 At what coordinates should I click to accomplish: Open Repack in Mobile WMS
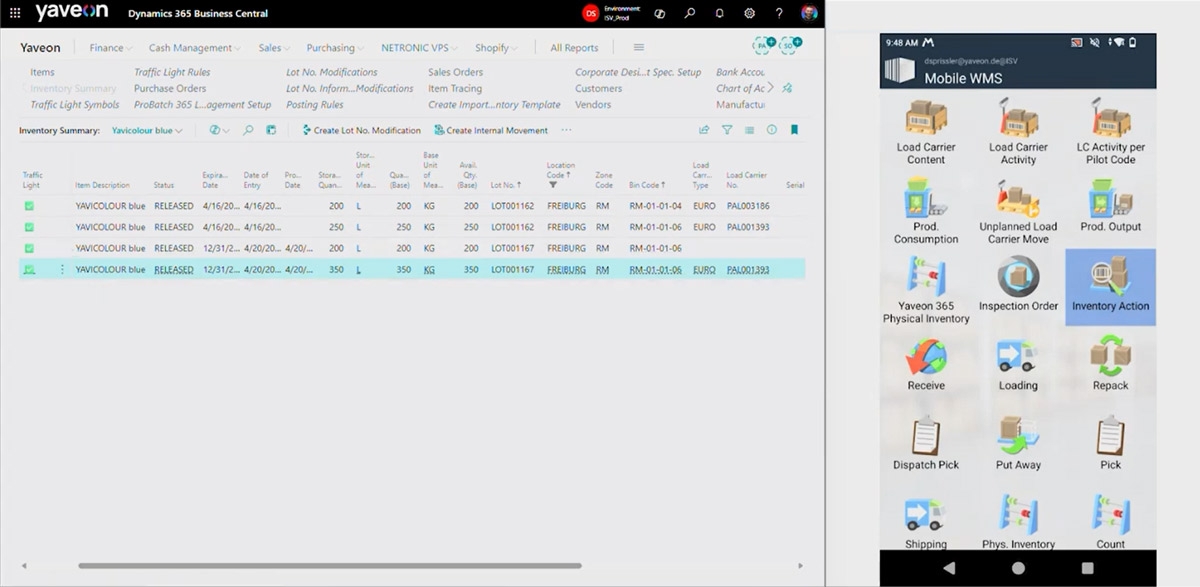pos(1110,364)
